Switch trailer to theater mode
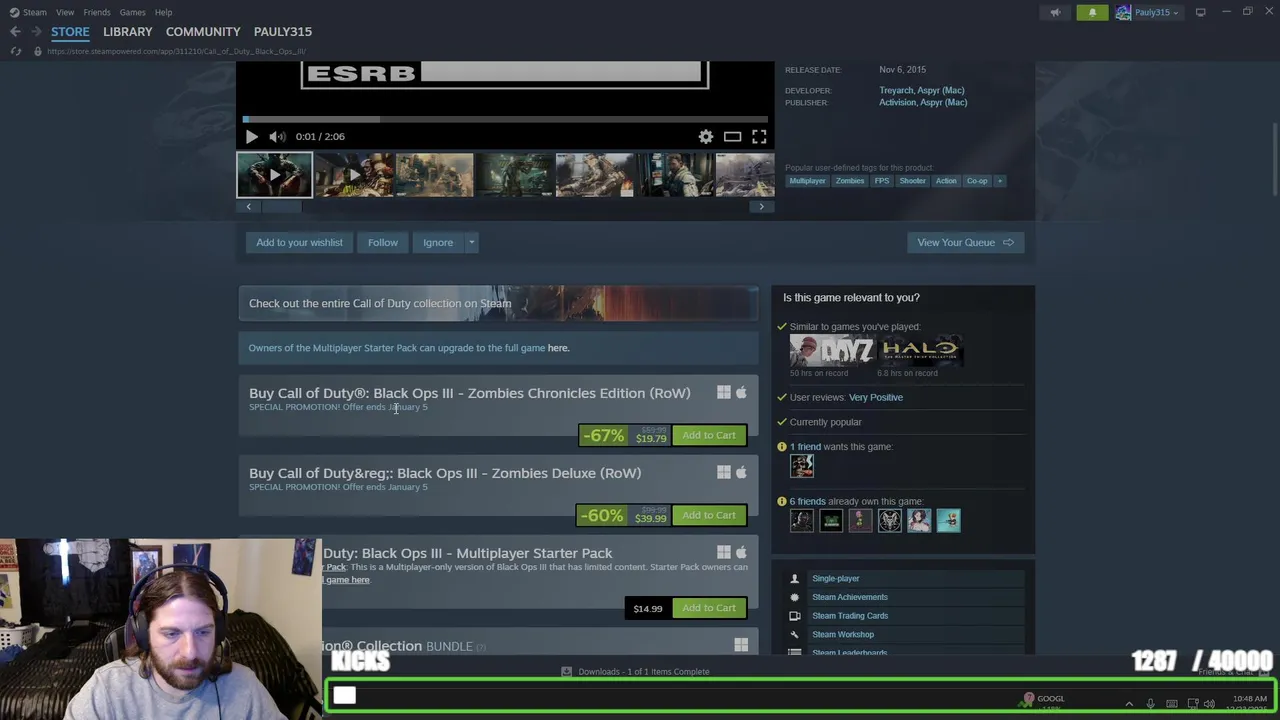Screen dimensions: 1280x720 [x=732, y=137]
